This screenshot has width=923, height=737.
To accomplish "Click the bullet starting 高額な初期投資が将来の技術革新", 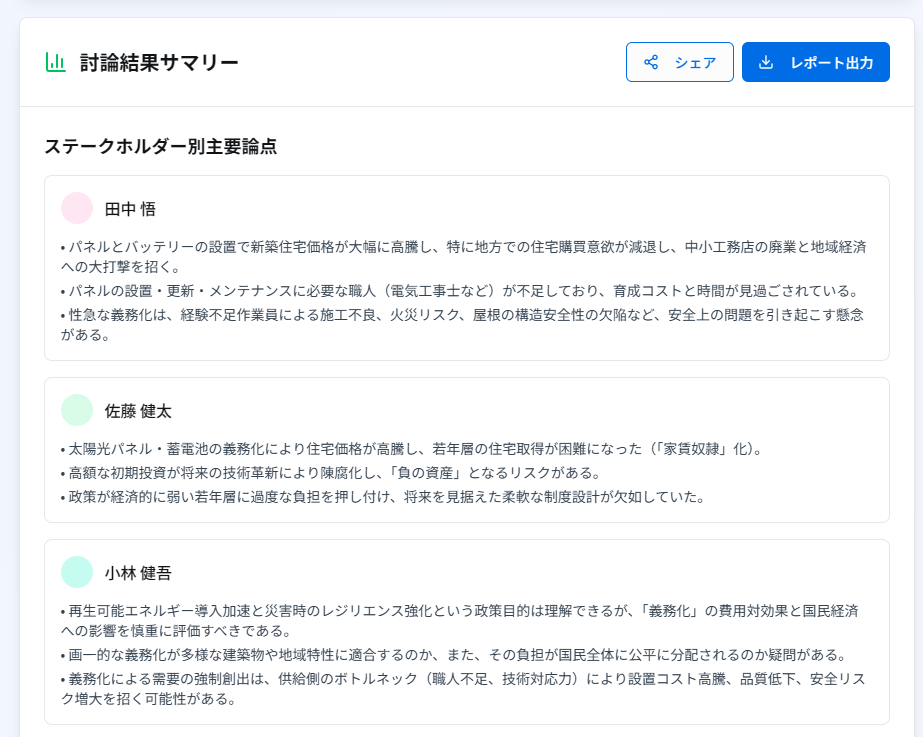I will (331, 473).
